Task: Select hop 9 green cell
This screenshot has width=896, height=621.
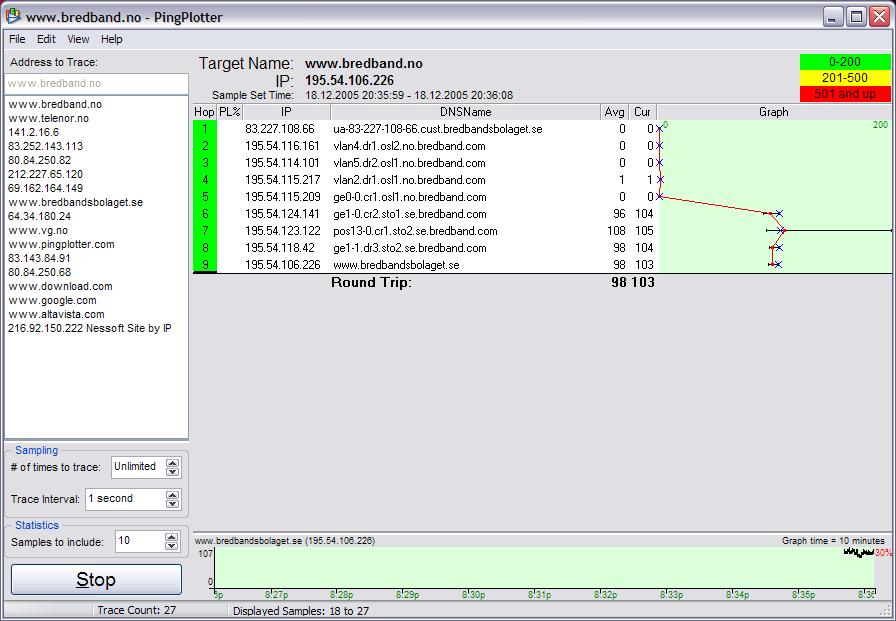Action: click(x=205, y=265)
